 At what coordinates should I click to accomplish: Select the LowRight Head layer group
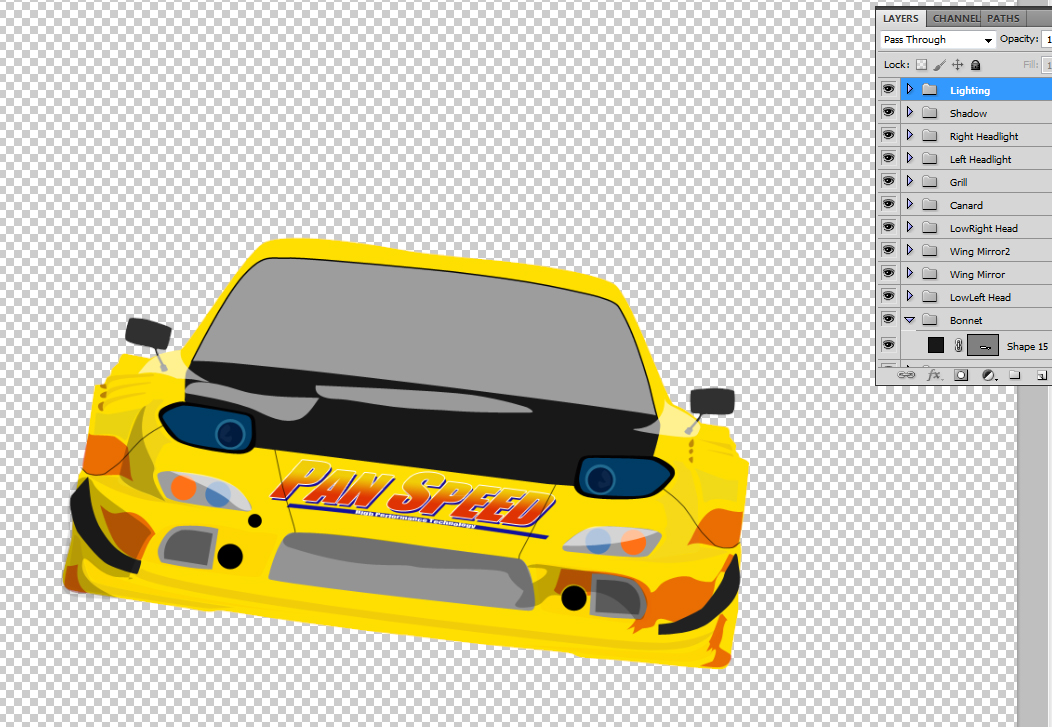[976, 228]
